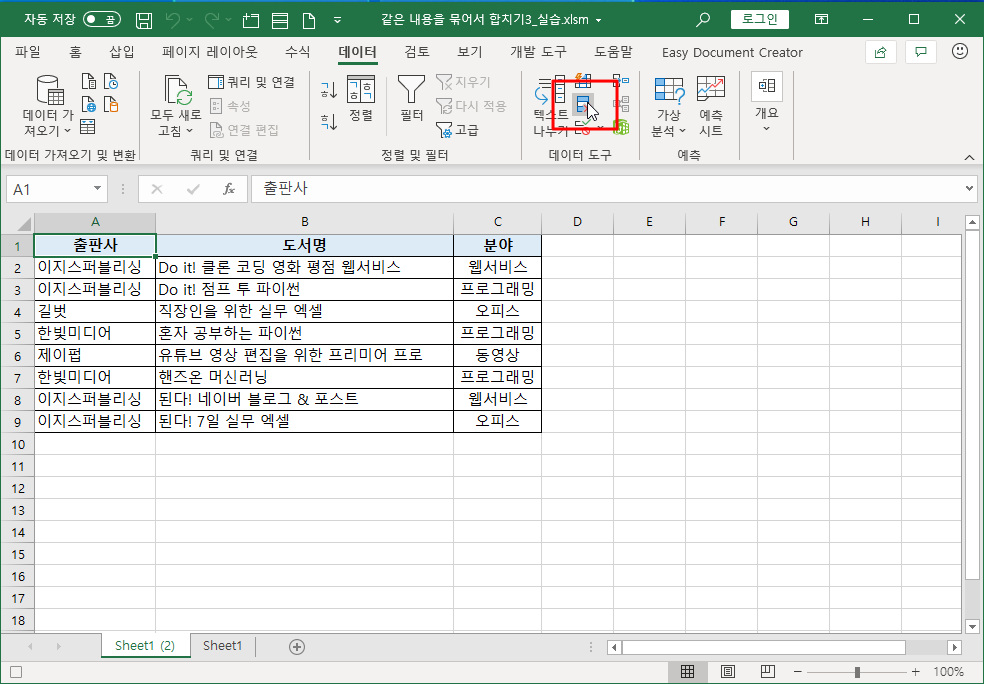Select cell containing 핸즈온 머신러닝
The width and height of the screenshot is (984, 684).
(304, 377)
